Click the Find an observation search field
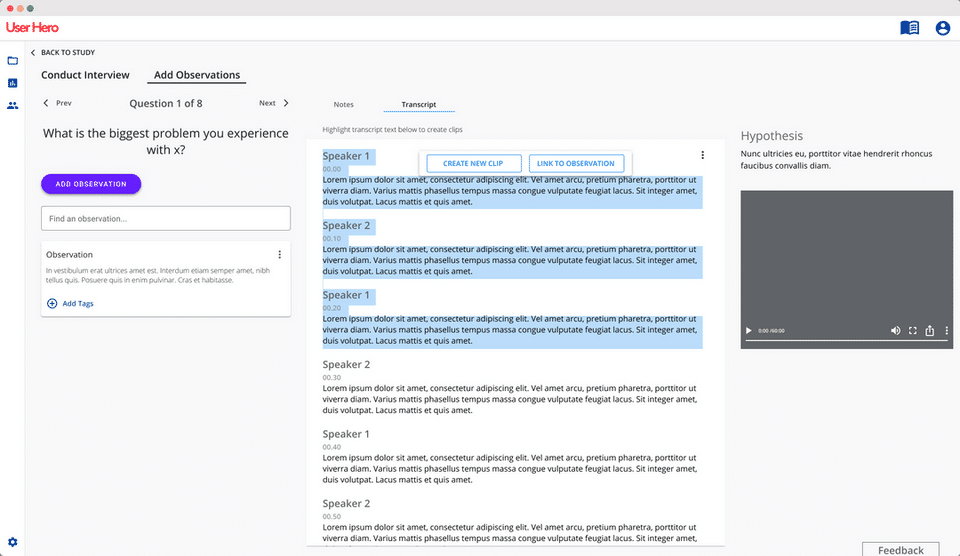Screen dimensions: 960x556 [166, 219]
